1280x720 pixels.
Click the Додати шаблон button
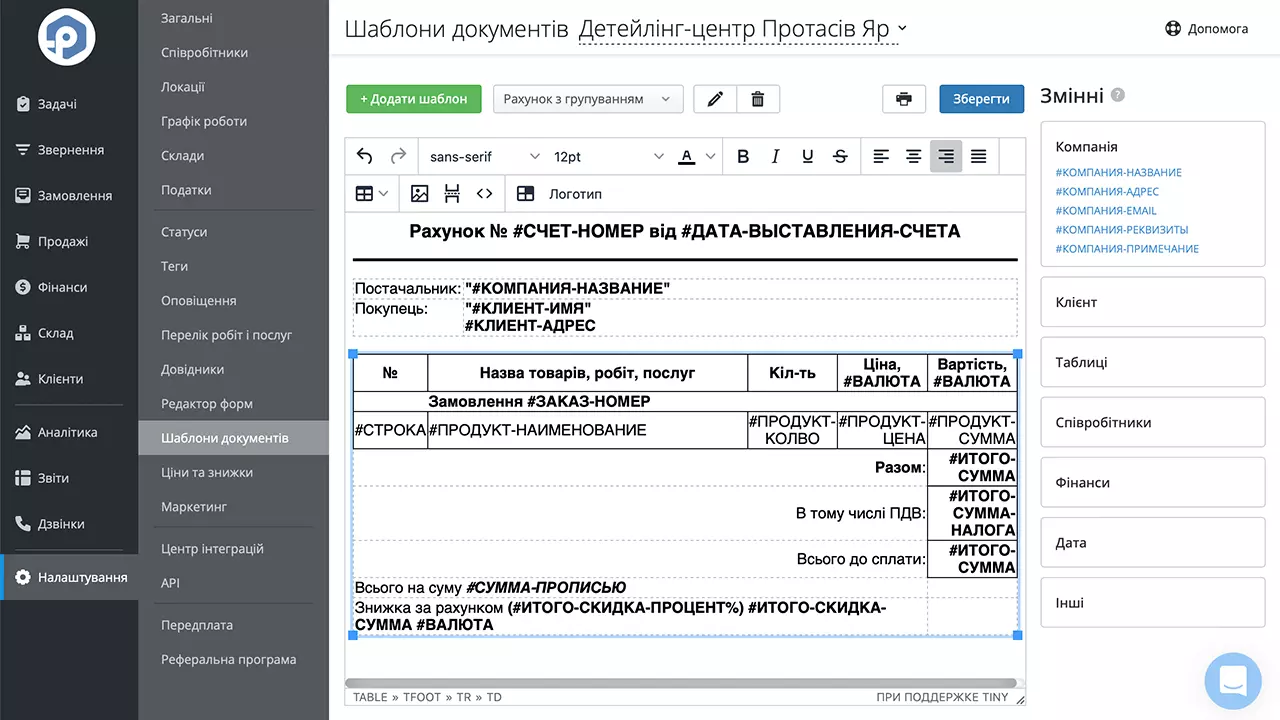(x=414, y=99)
